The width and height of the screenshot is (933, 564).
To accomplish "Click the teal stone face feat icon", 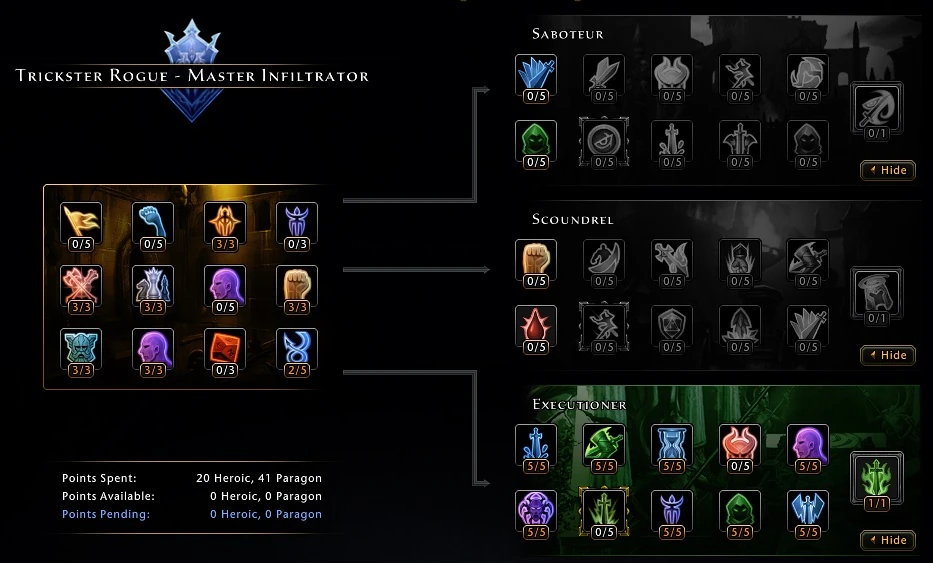I will click(x=81, y=353).
